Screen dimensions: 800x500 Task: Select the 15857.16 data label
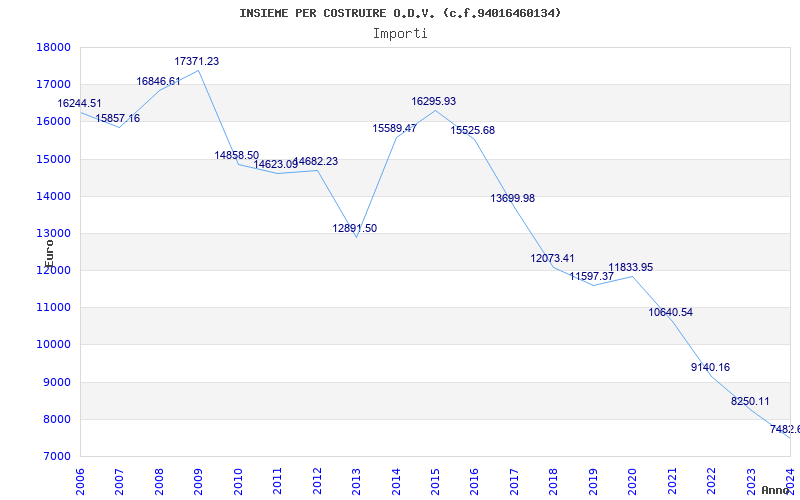point(117,118)
